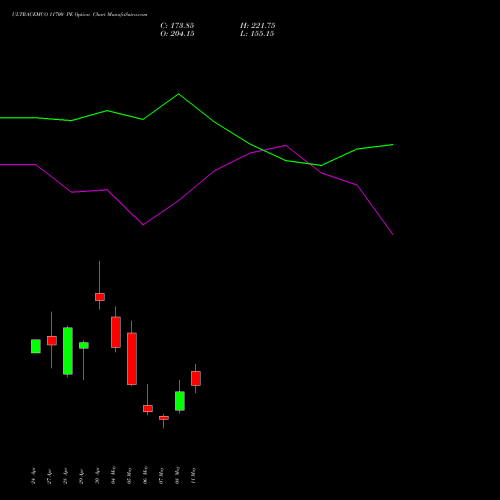This screenshot has width=500, height=500.
Task: Select the 27 Apr date label
Action: tap(49, 476)
